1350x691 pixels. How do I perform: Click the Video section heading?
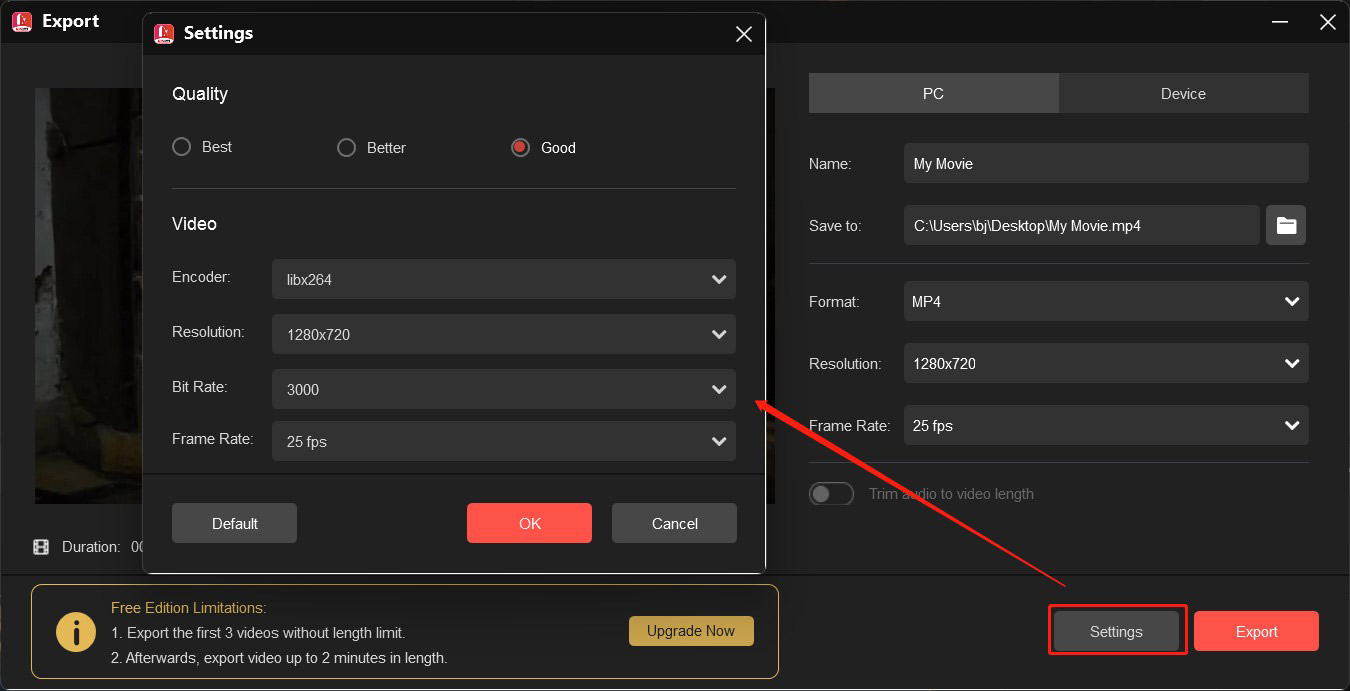(194, 223)
